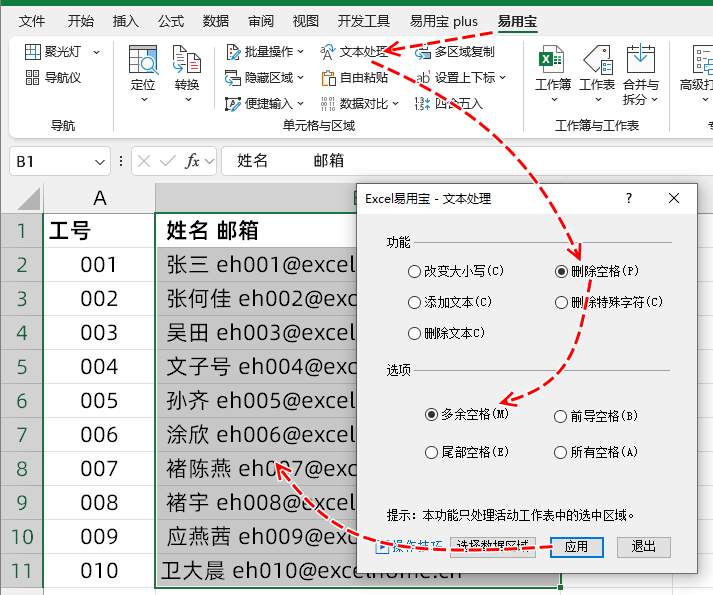Switch to the 公式 ribbon tab
This screenshot has height=595, width=713.
(171, 21)
